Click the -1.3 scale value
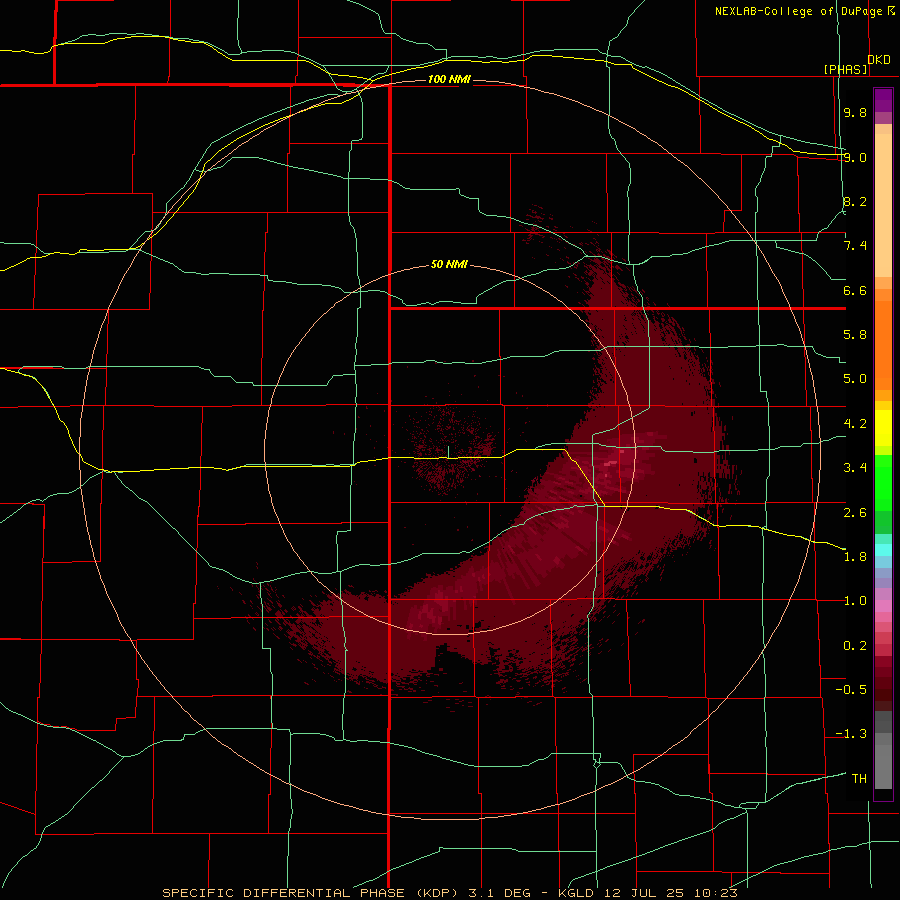 click(851, 734)
